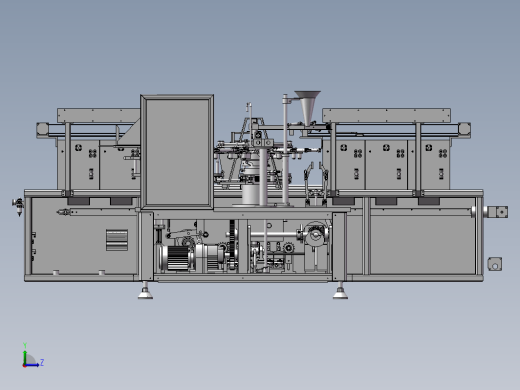
Task: Select the right leveling foot under the frame
Action: [x=340, y=291]
